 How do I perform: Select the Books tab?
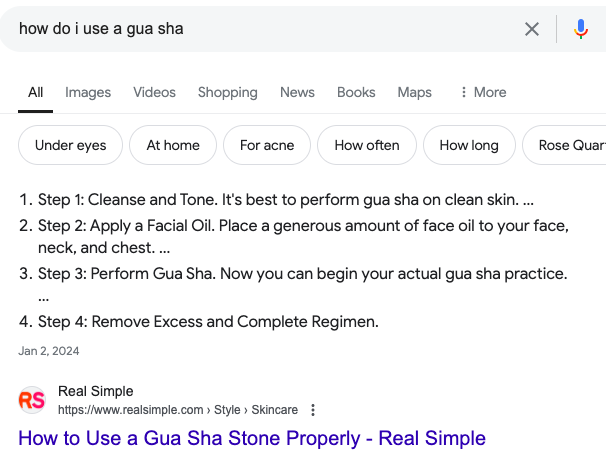(x=356, y=92)
